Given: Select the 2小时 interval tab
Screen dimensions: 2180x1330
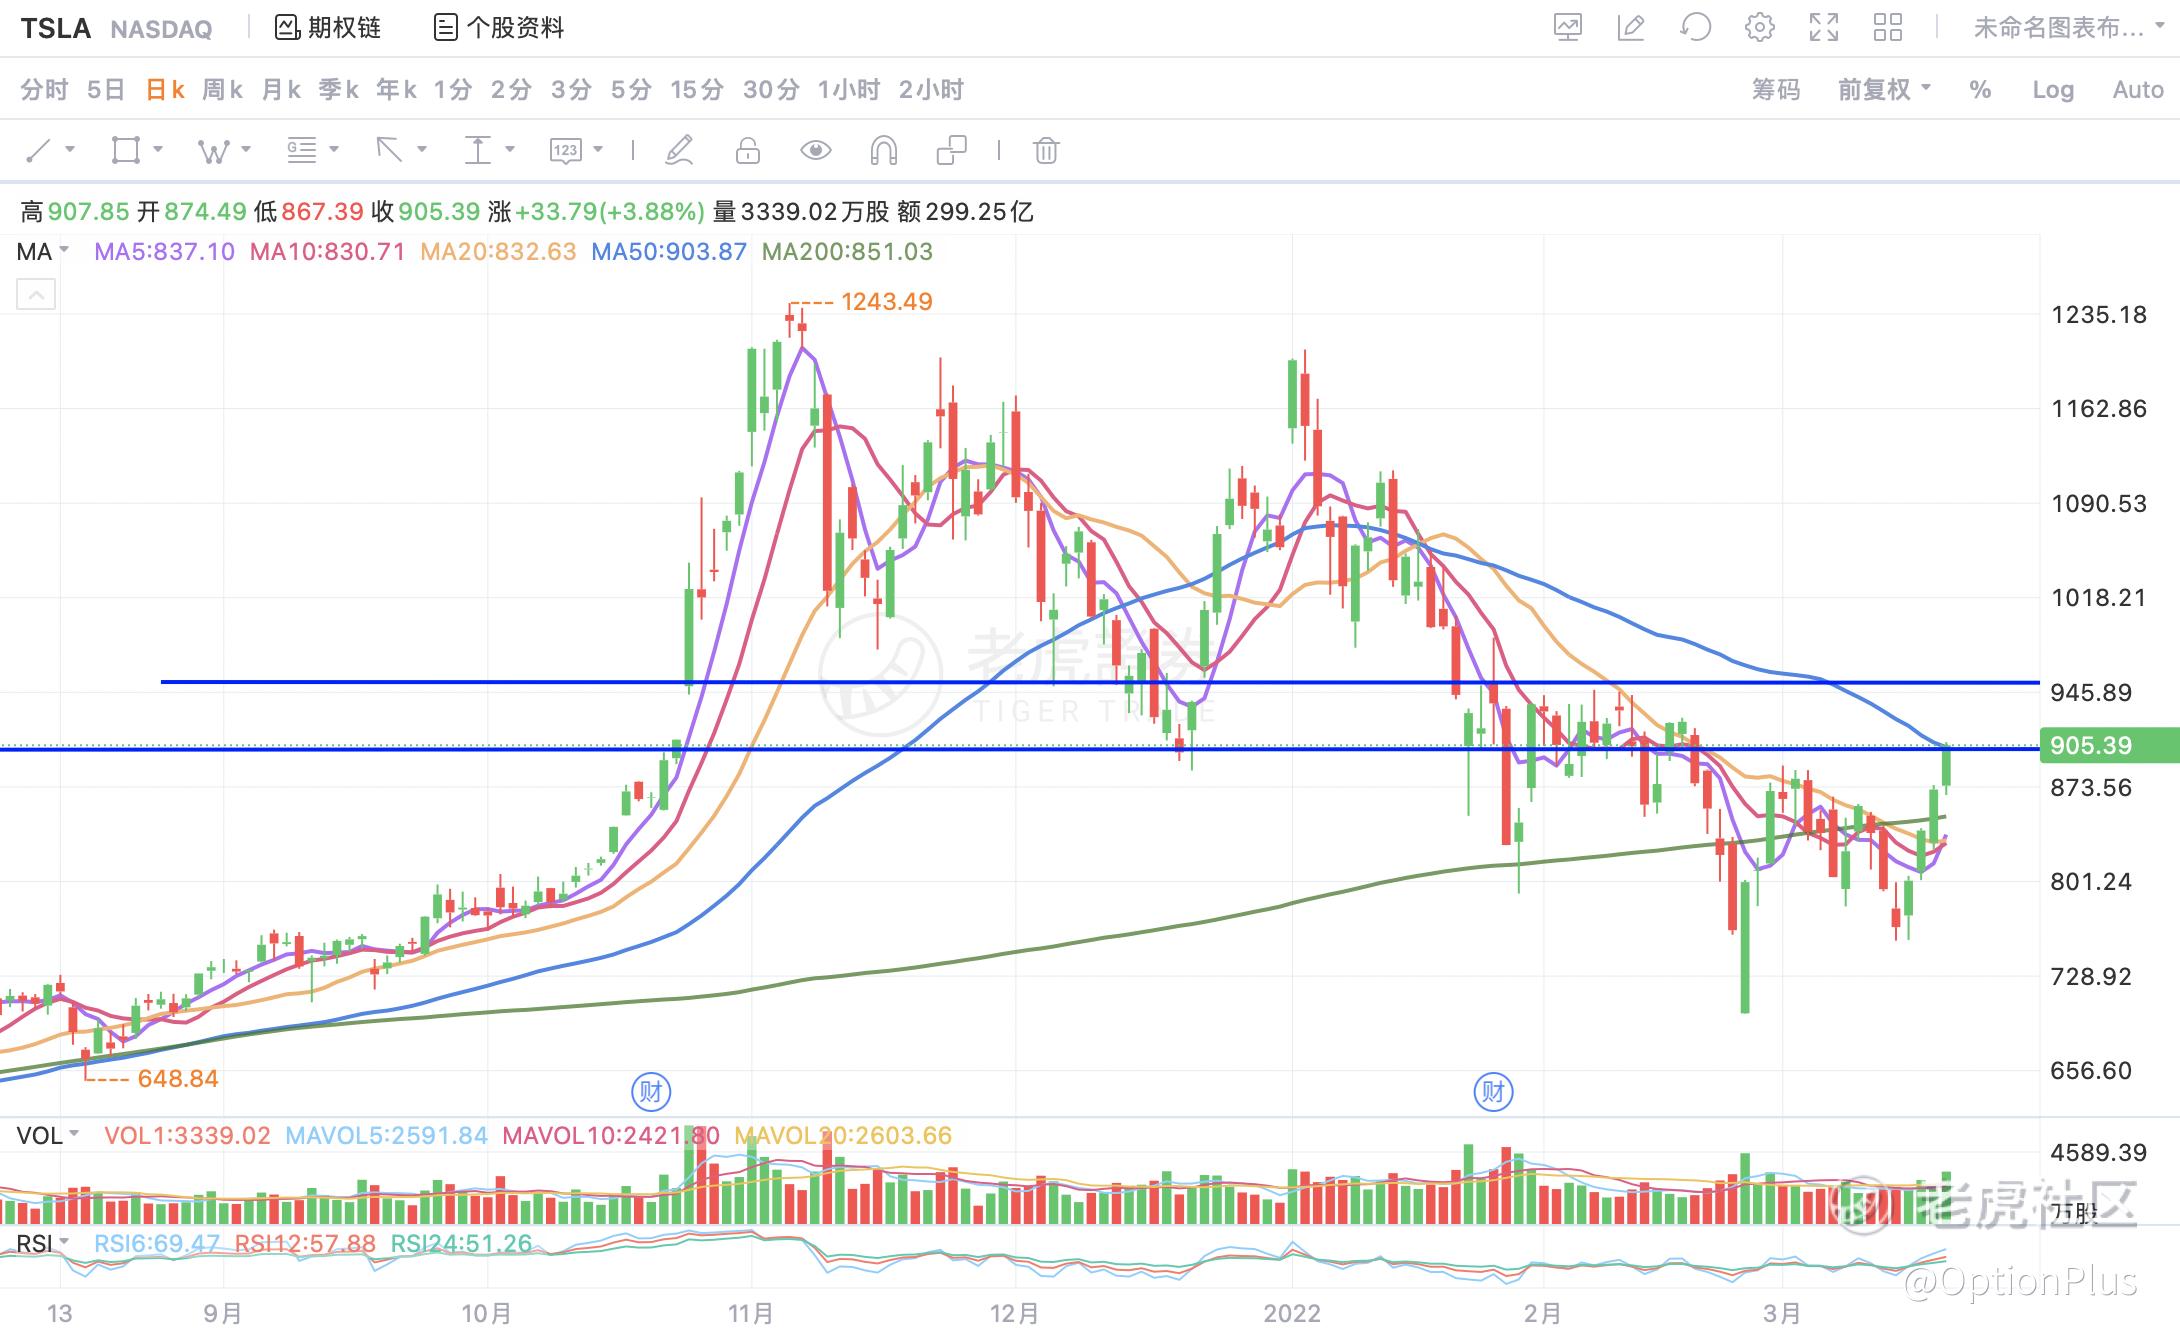Looking at the screenshot, I should point(931,90).
